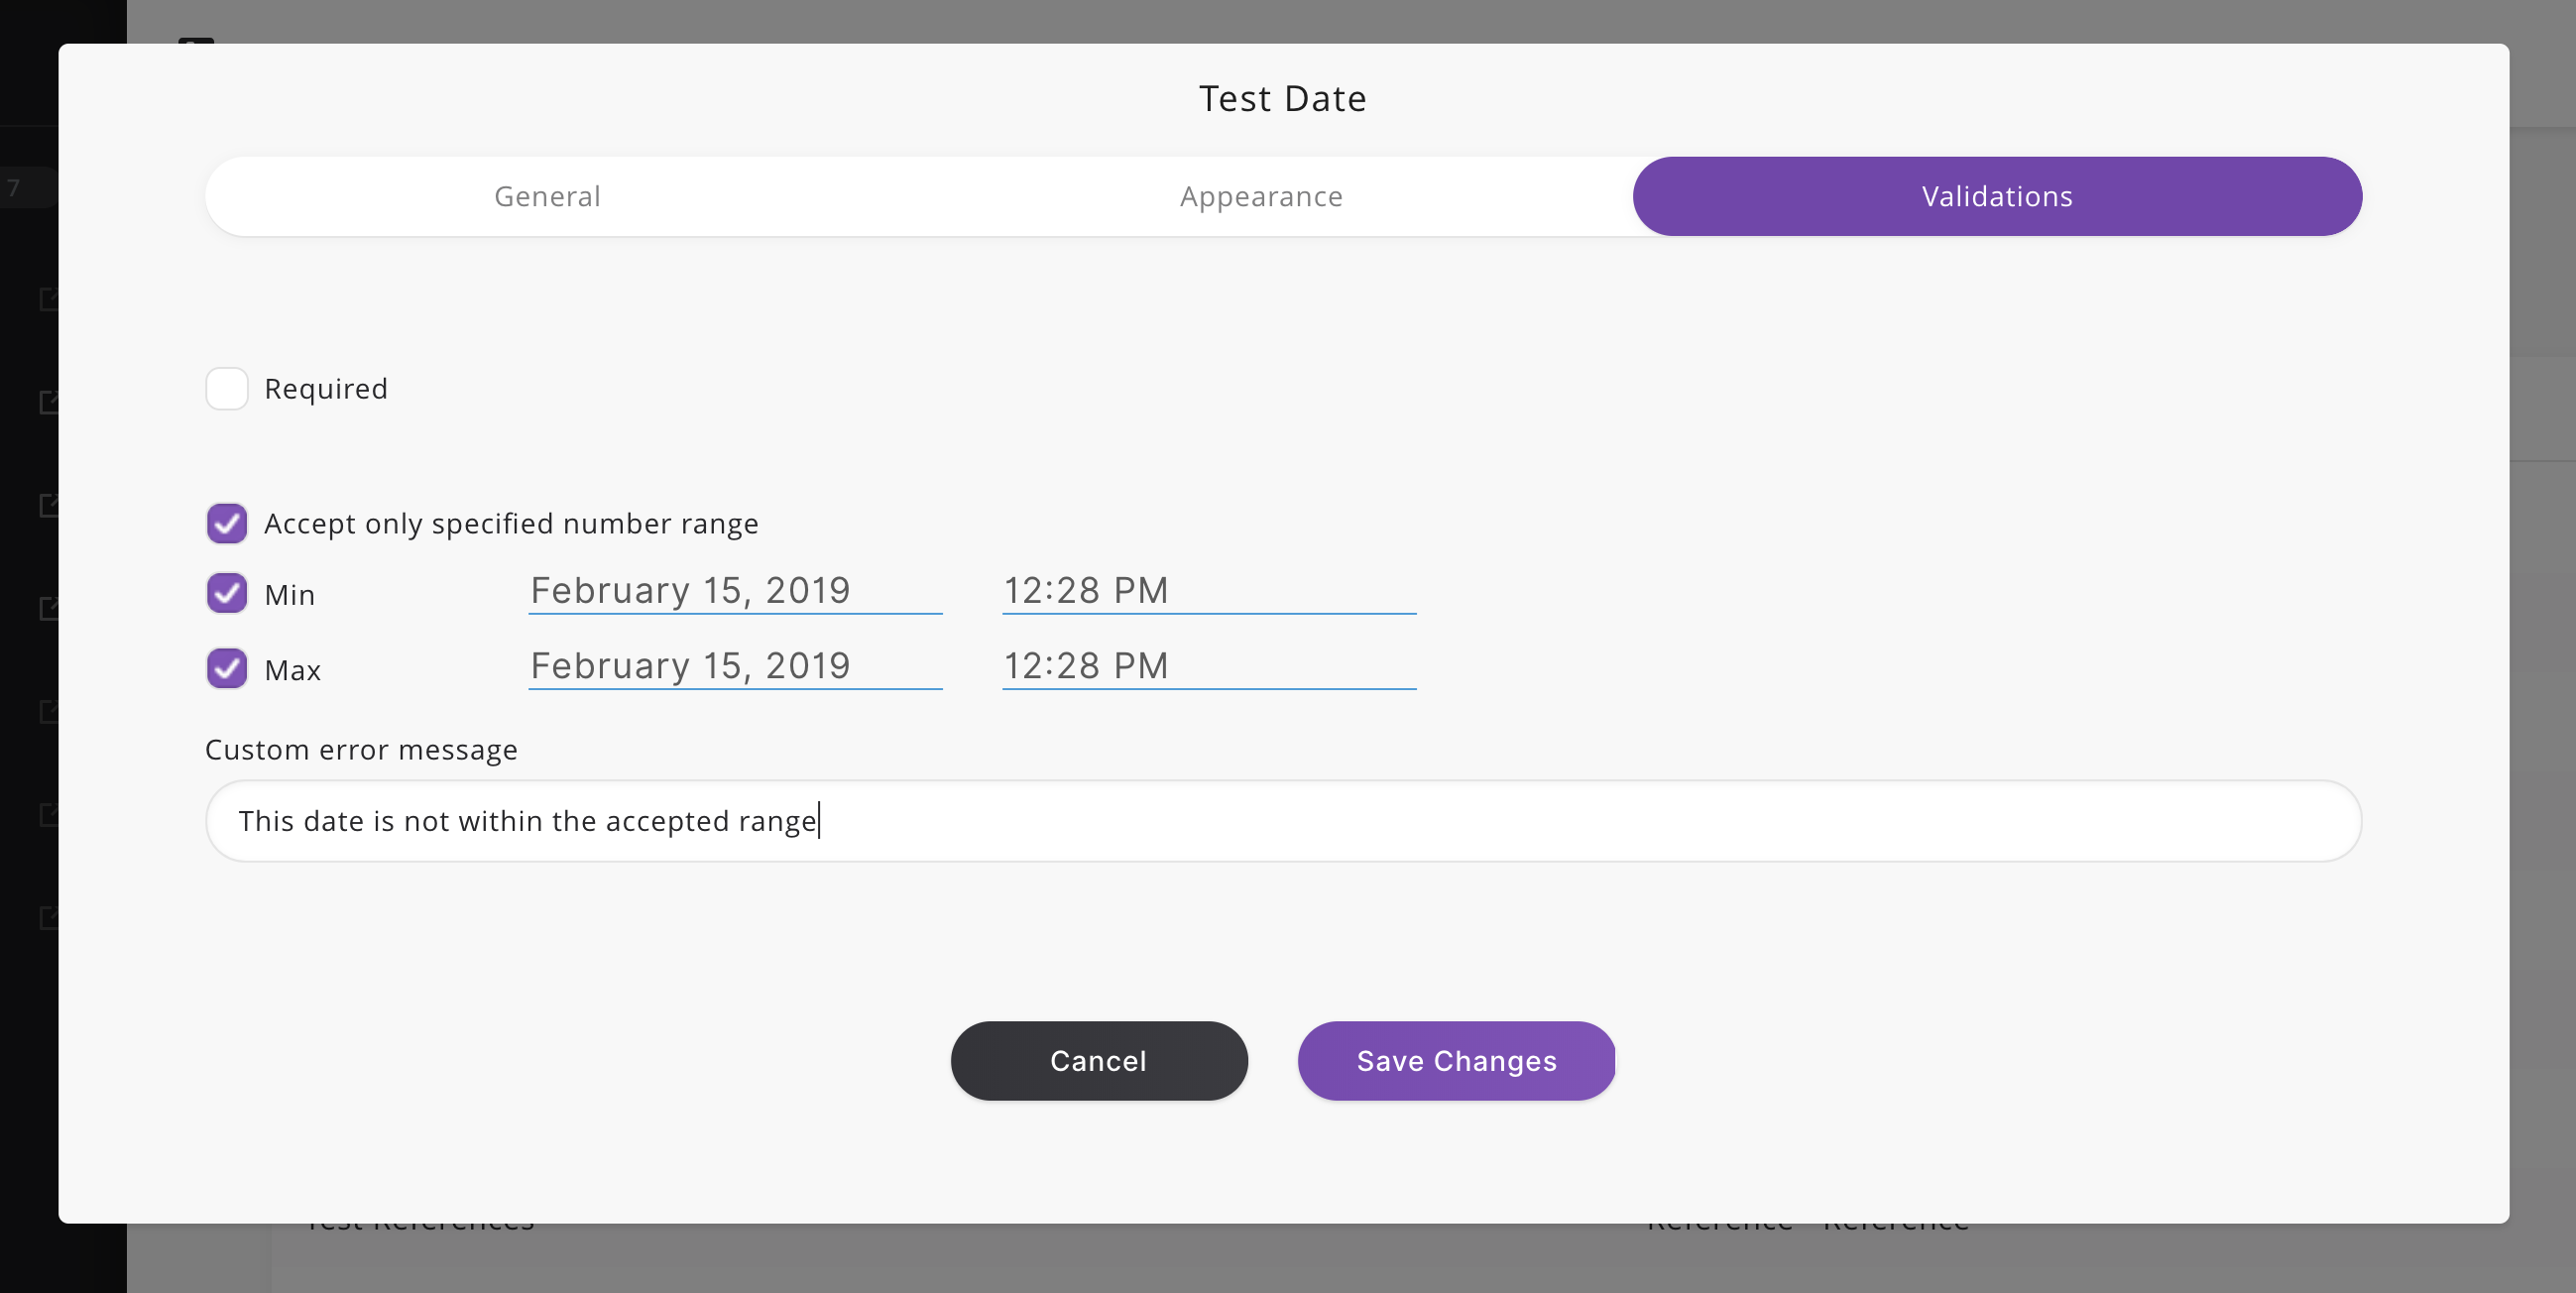Screen dimensions: 2576x1293
Task: Click the Min time field
Action: point(1211,589)
